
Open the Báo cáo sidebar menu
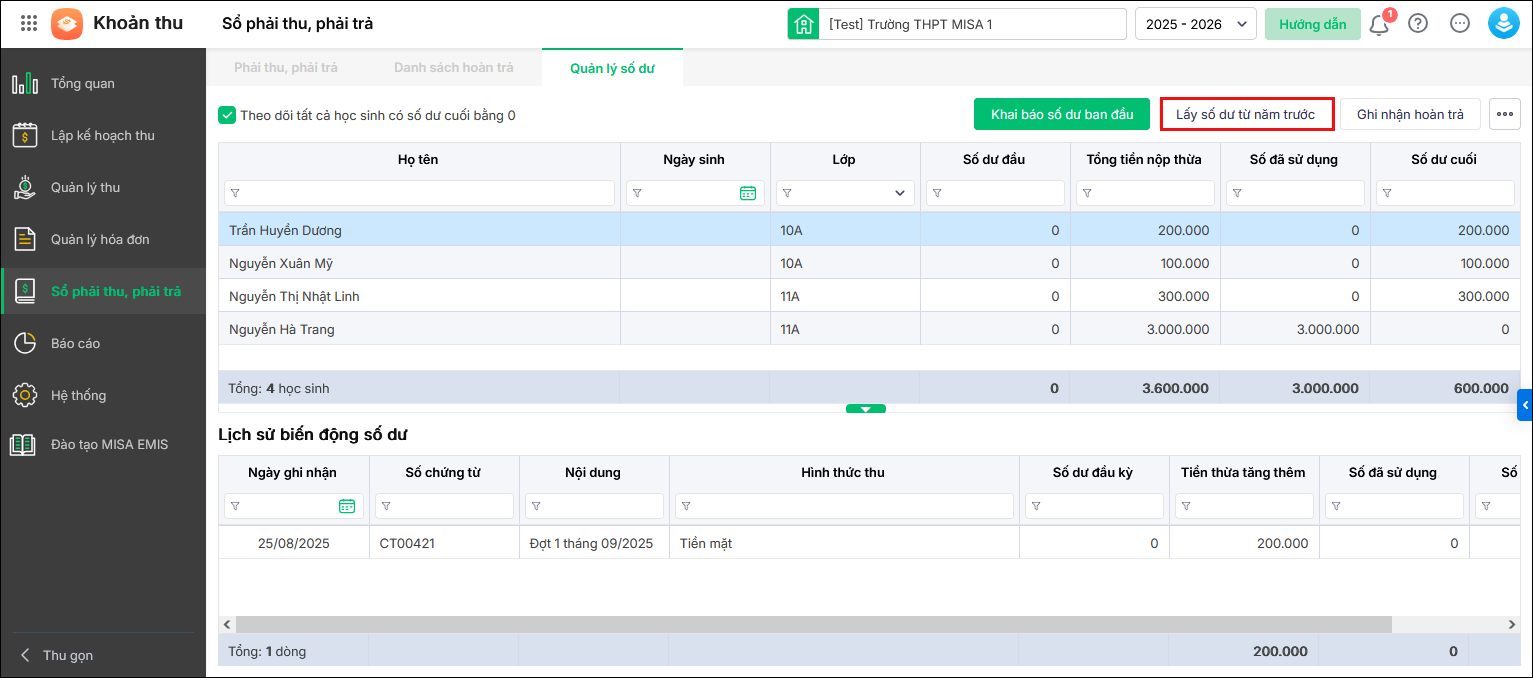point(75,343)
